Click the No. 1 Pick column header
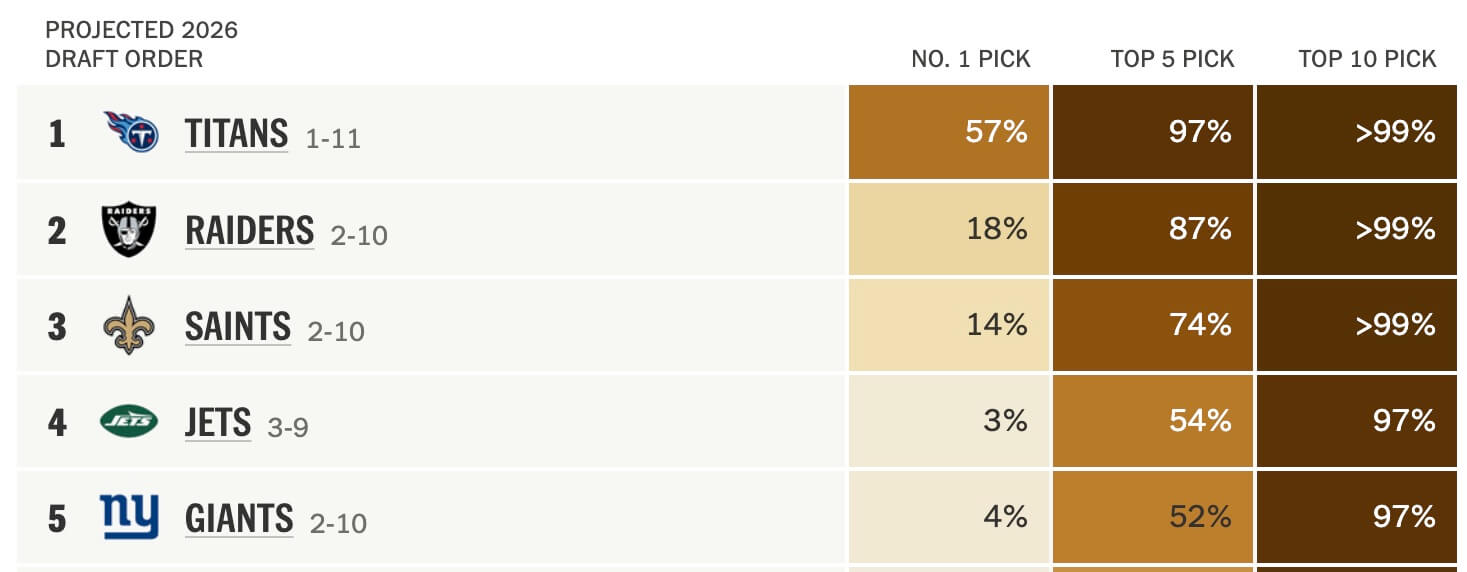 [970, 59]
